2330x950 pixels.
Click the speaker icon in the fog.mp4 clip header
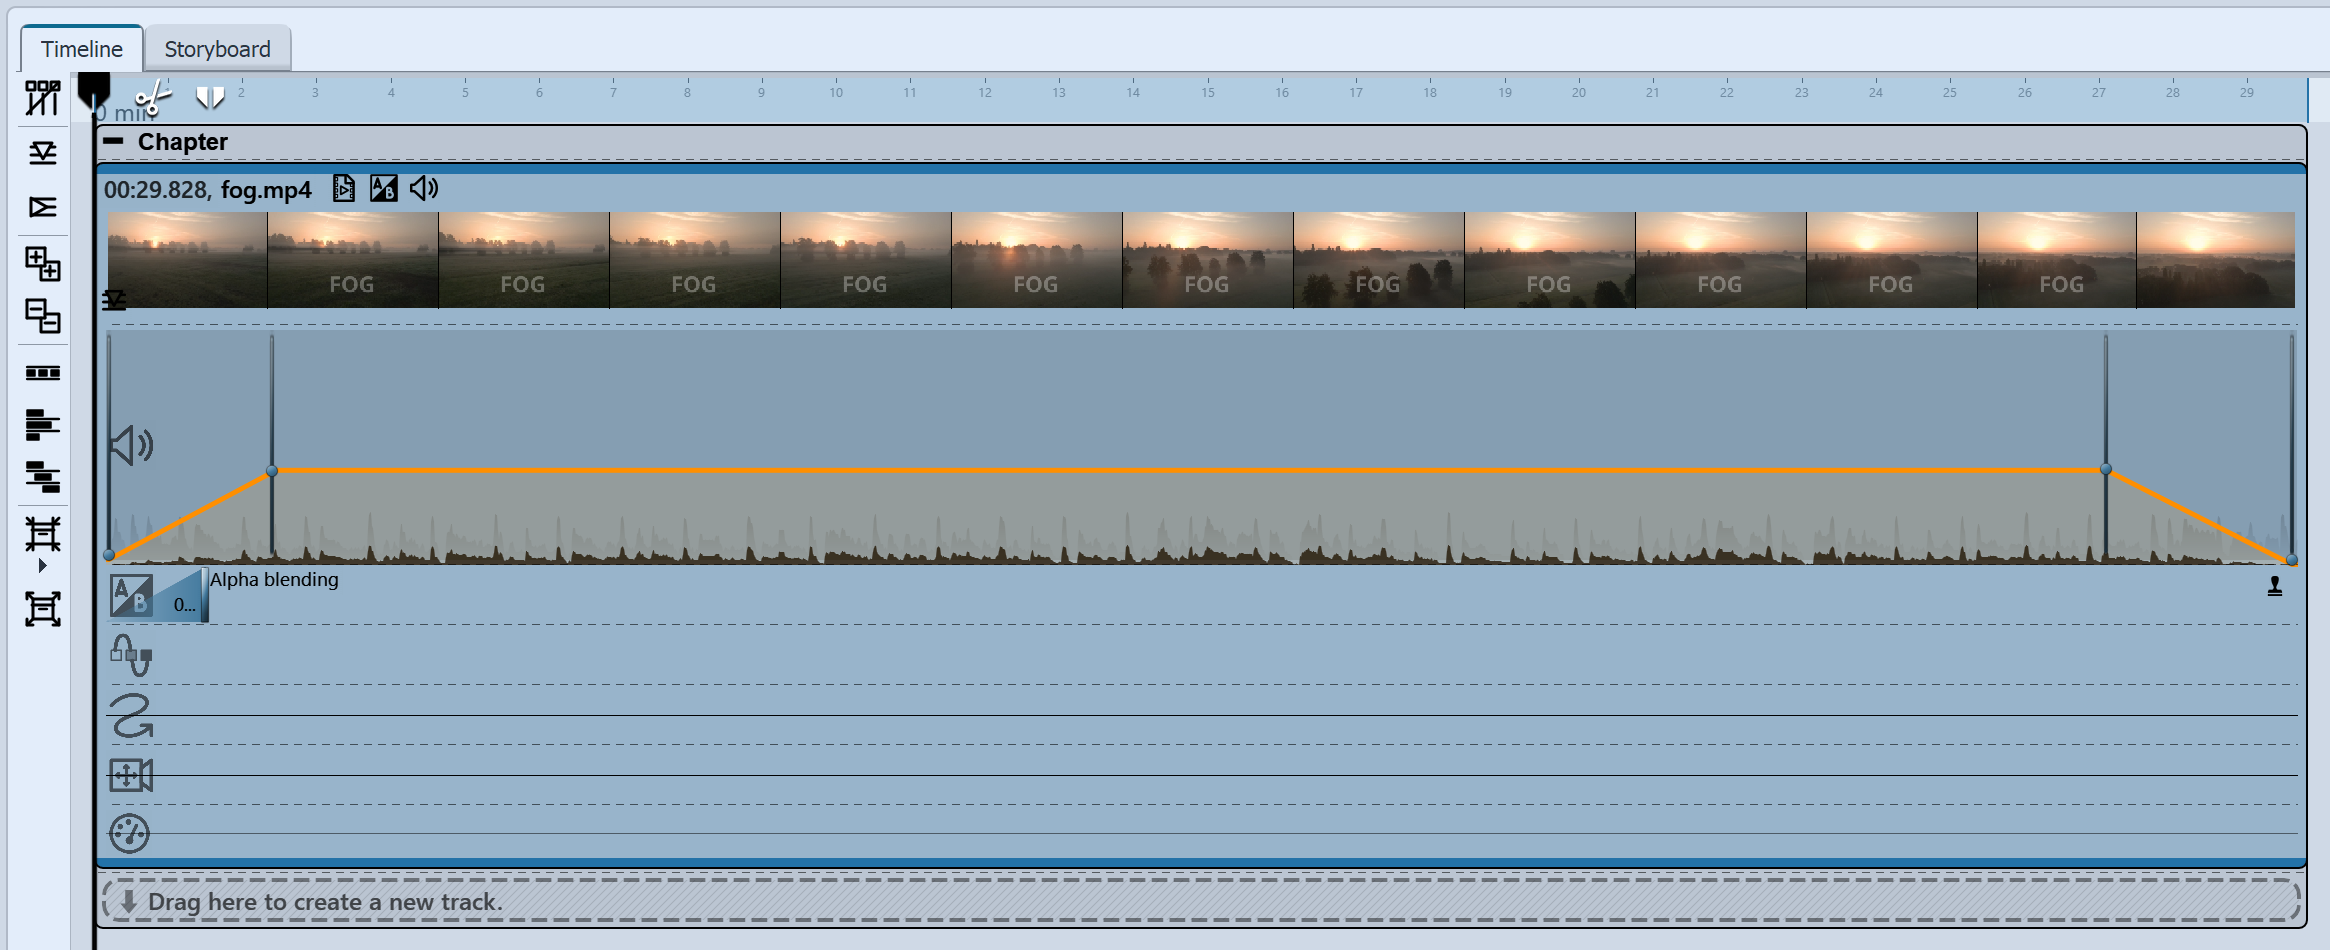coord(423,188)
